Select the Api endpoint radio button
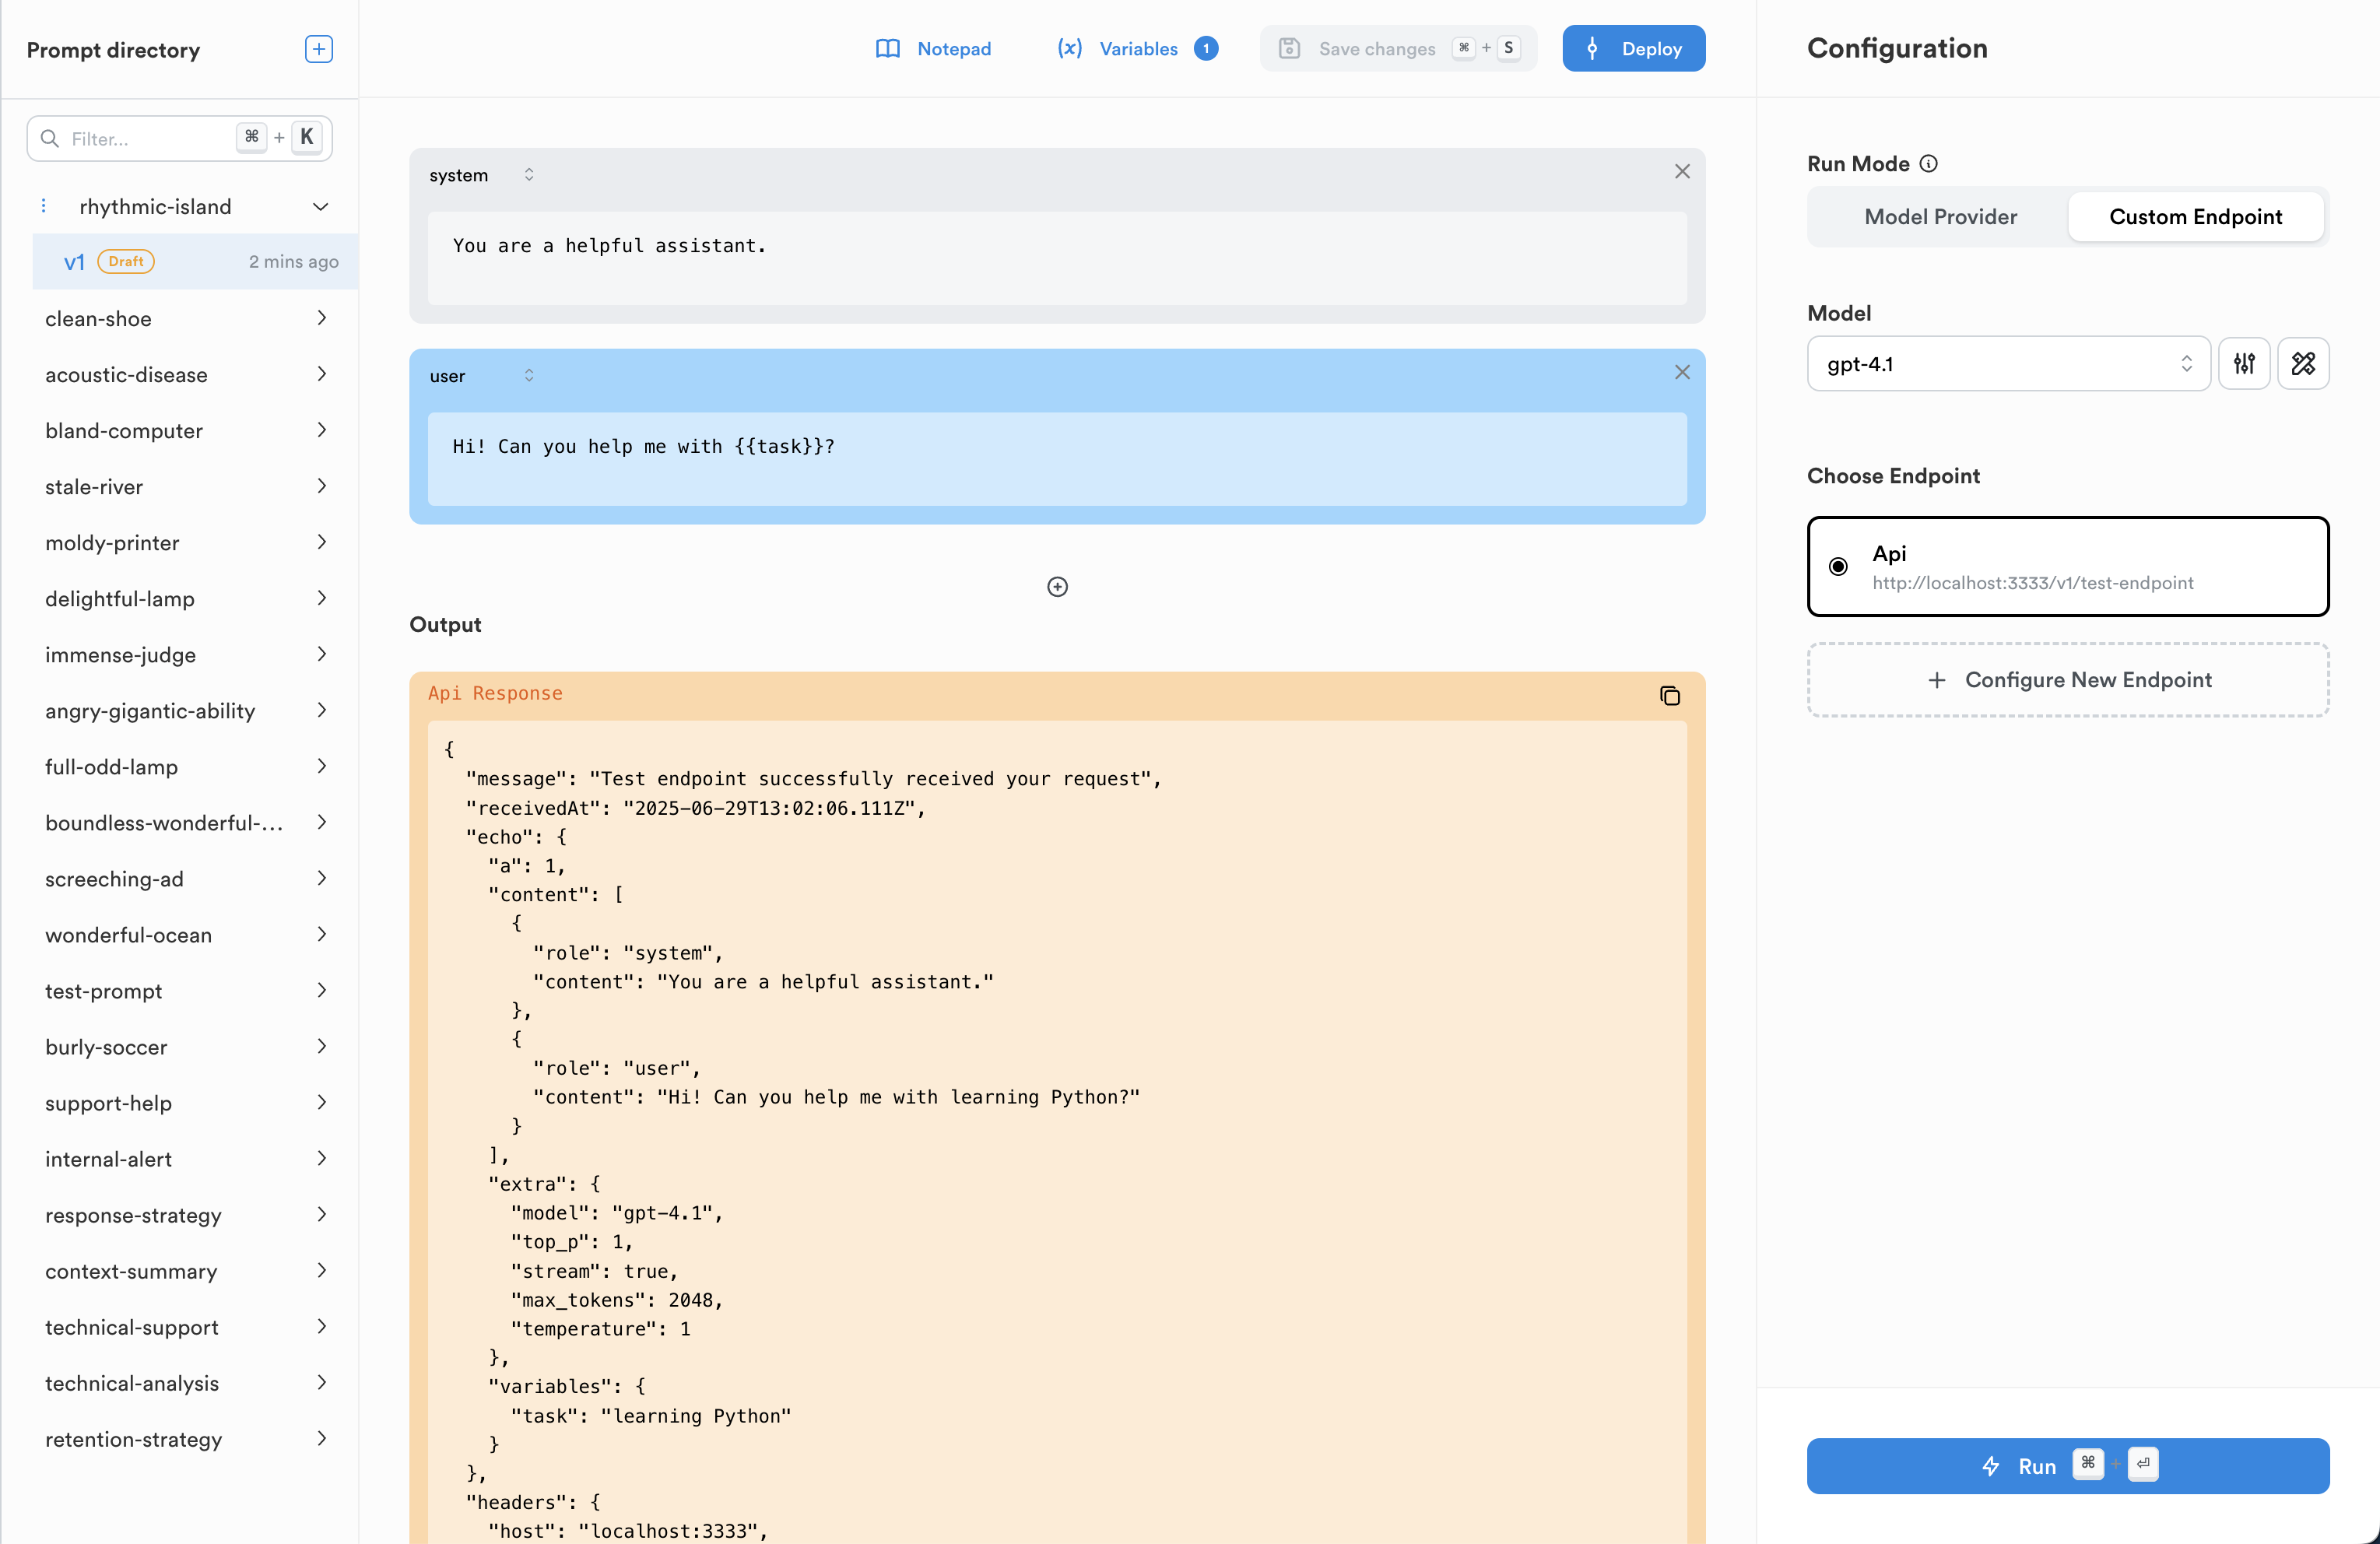Viewport: 2380px width, 1544px height. [x=1838, y=566]
